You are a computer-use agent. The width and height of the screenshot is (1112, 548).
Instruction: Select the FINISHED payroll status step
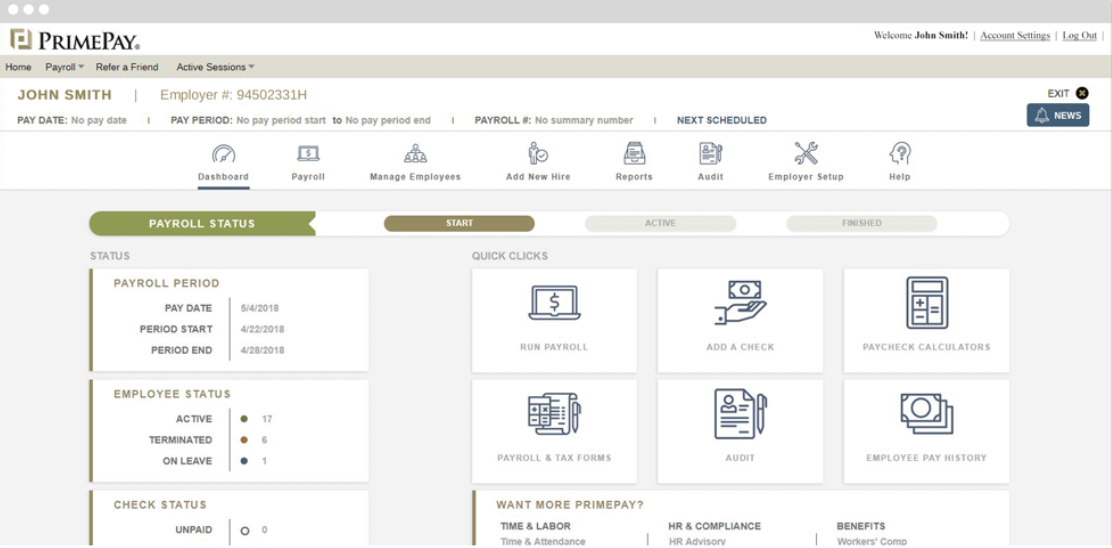coord(862,223)
